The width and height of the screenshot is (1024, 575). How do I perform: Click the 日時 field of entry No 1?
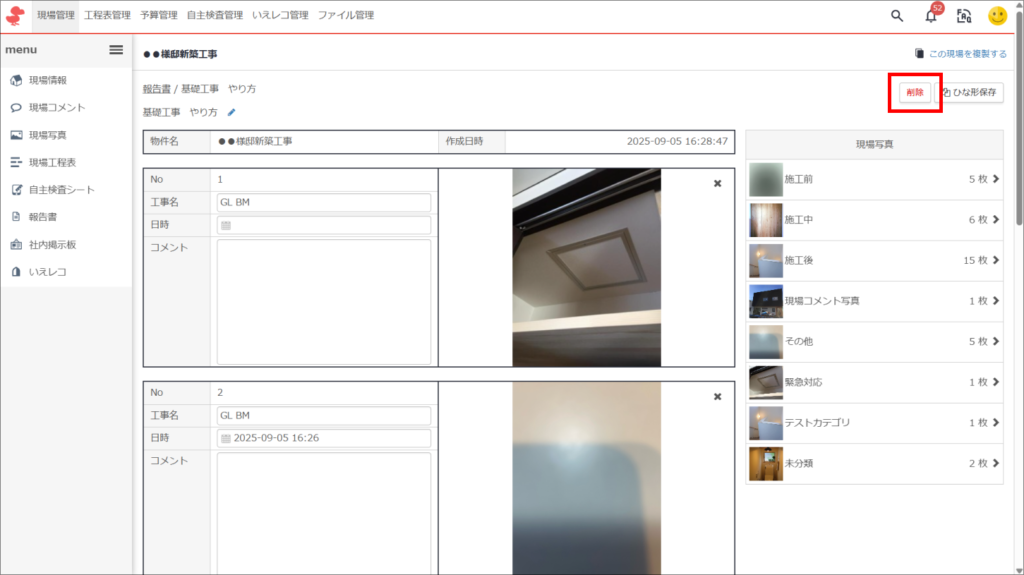[323, 225]
